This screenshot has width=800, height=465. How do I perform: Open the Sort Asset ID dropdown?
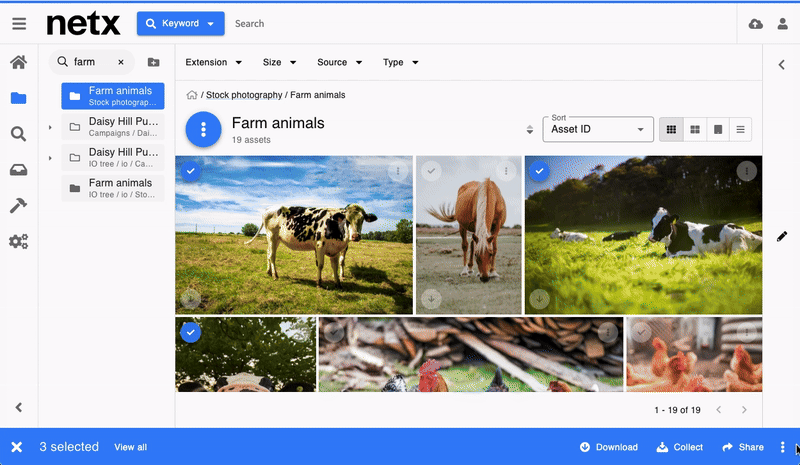pos(598,129)
